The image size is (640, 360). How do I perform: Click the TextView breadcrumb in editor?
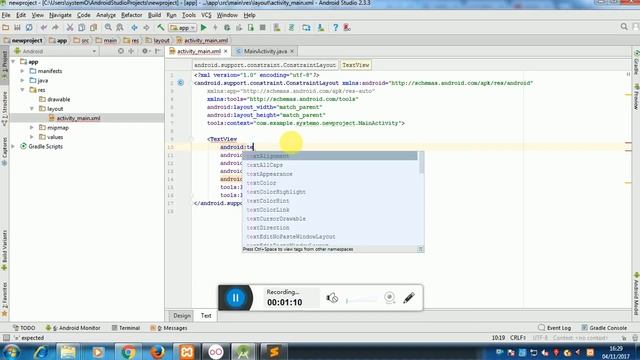point(356,65)
